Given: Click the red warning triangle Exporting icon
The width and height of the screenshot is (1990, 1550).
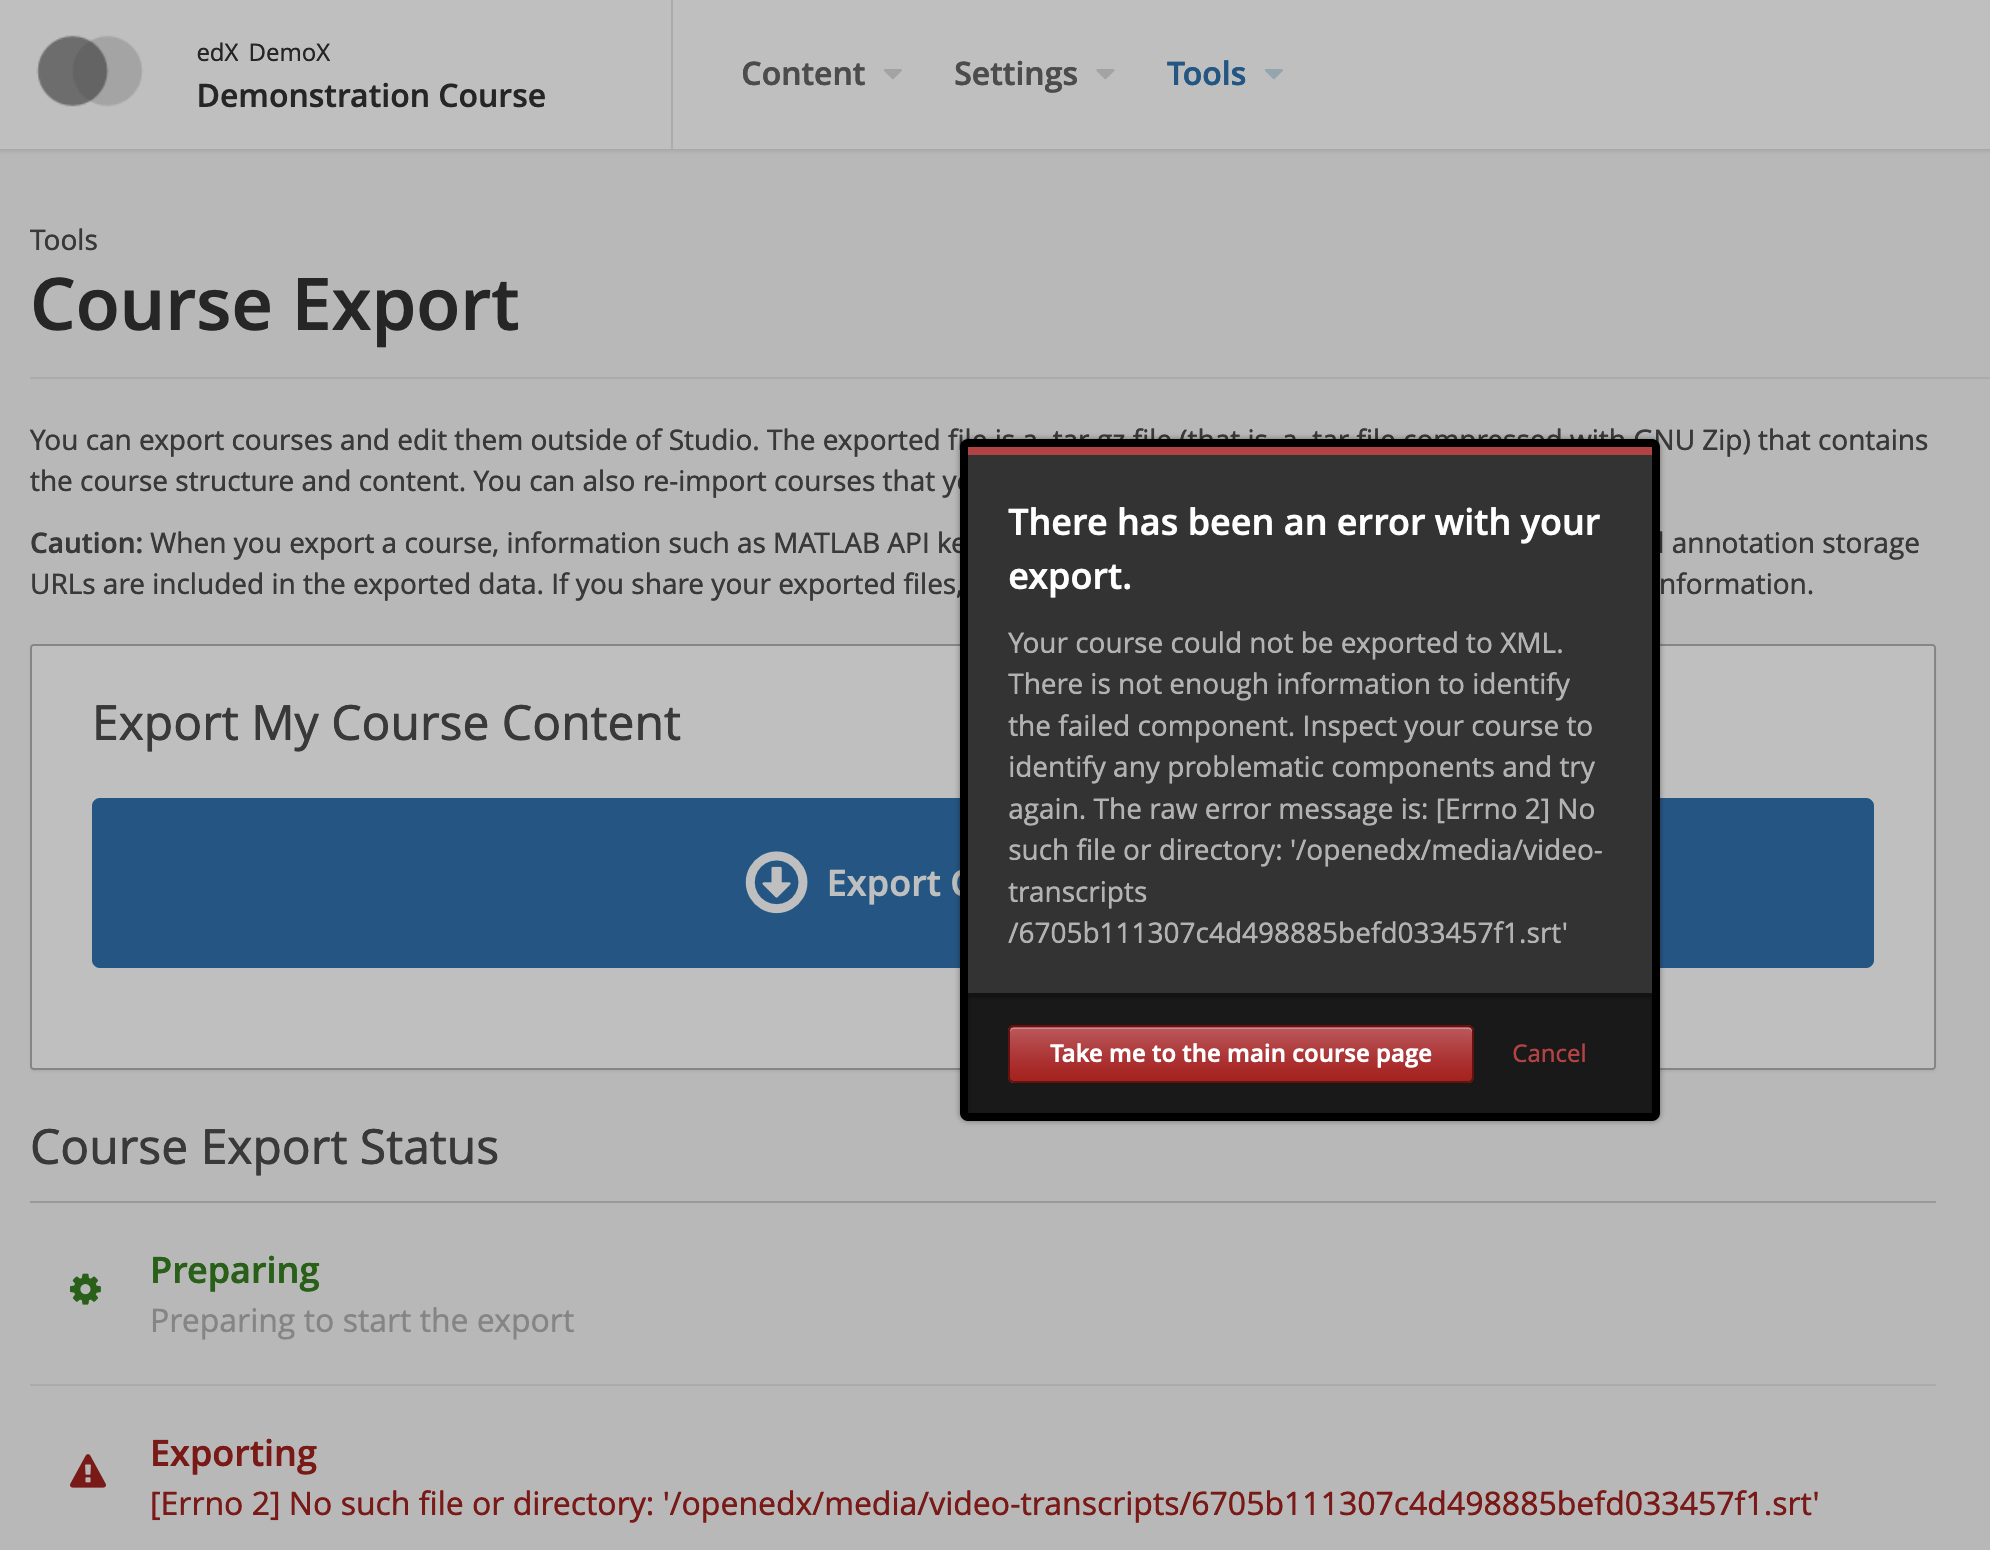Looking at the screenshot, I should [x=88, y=1472].
